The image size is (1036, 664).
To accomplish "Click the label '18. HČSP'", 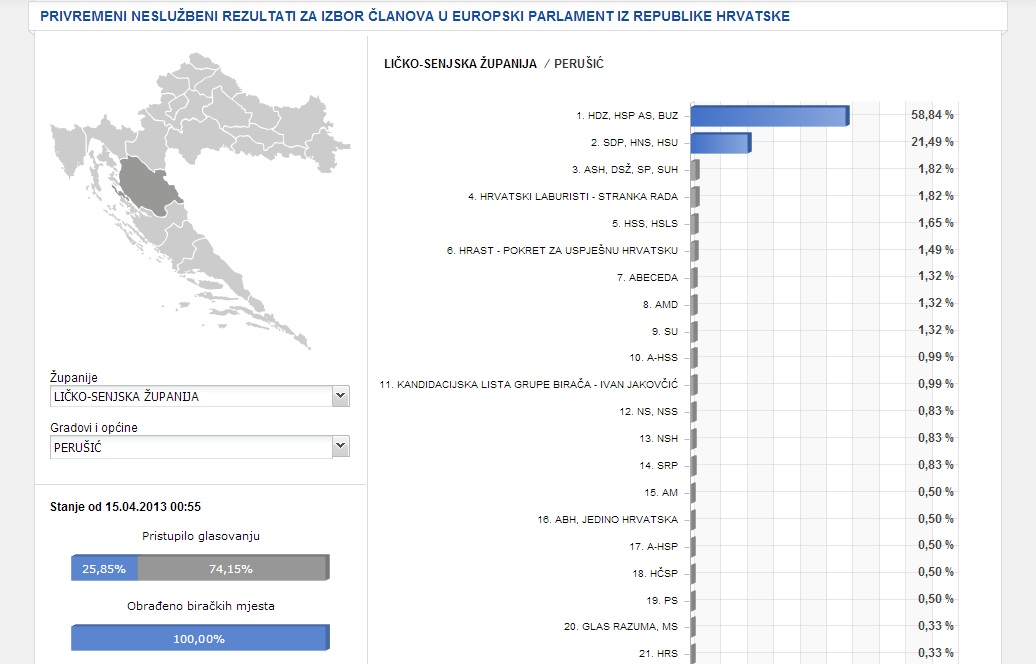I will click(655, 573).
